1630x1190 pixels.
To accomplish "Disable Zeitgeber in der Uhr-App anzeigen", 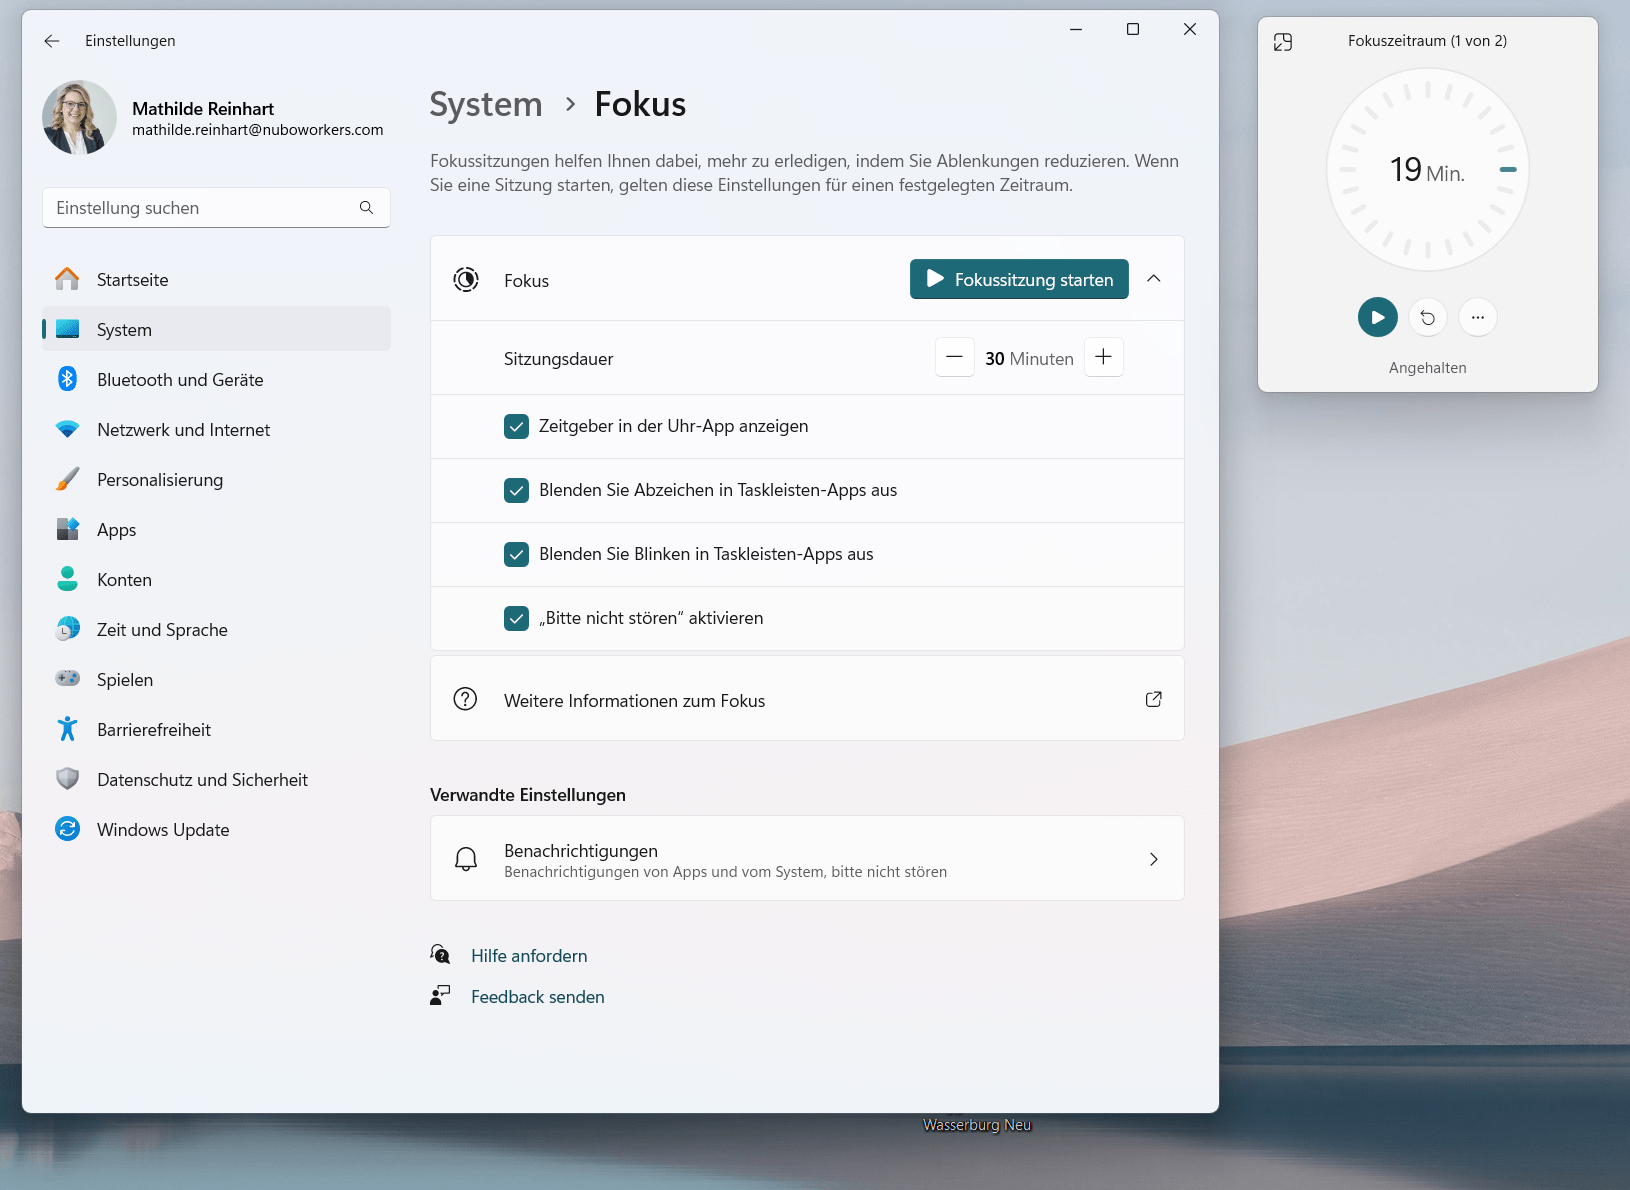I will pyautogui.click(x=516, y=425).
